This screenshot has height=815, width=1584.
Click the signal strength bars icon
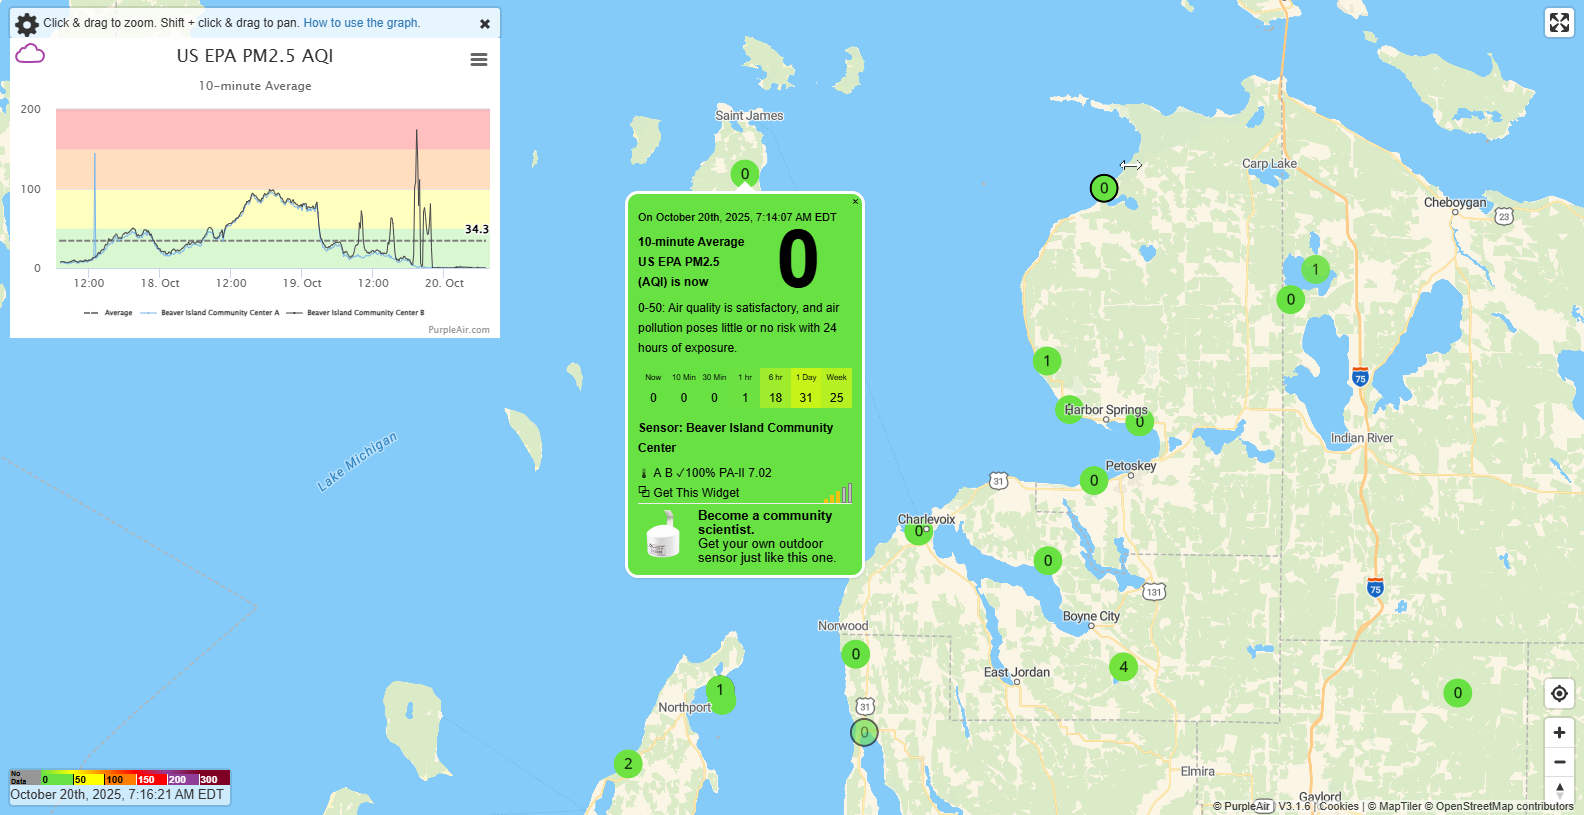838,493
